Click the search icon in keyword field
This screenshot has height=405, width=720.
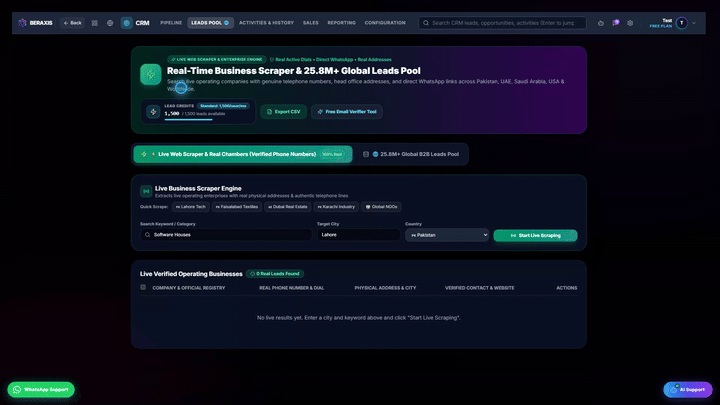tap(147, 235)
